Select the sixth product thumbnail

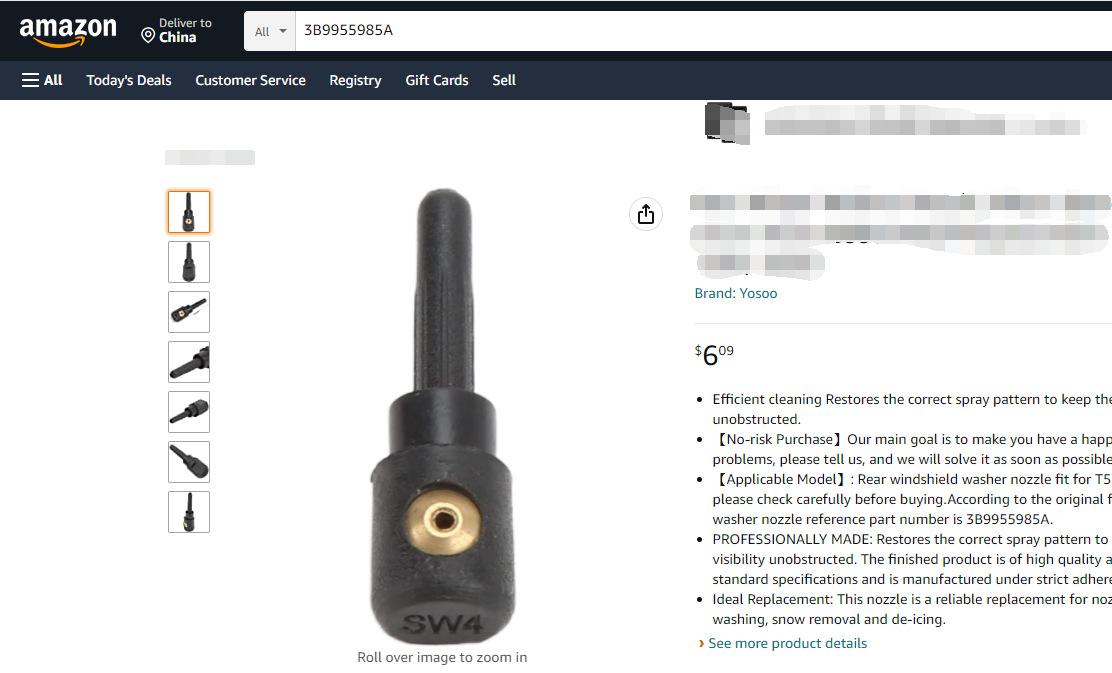[189, 462]
